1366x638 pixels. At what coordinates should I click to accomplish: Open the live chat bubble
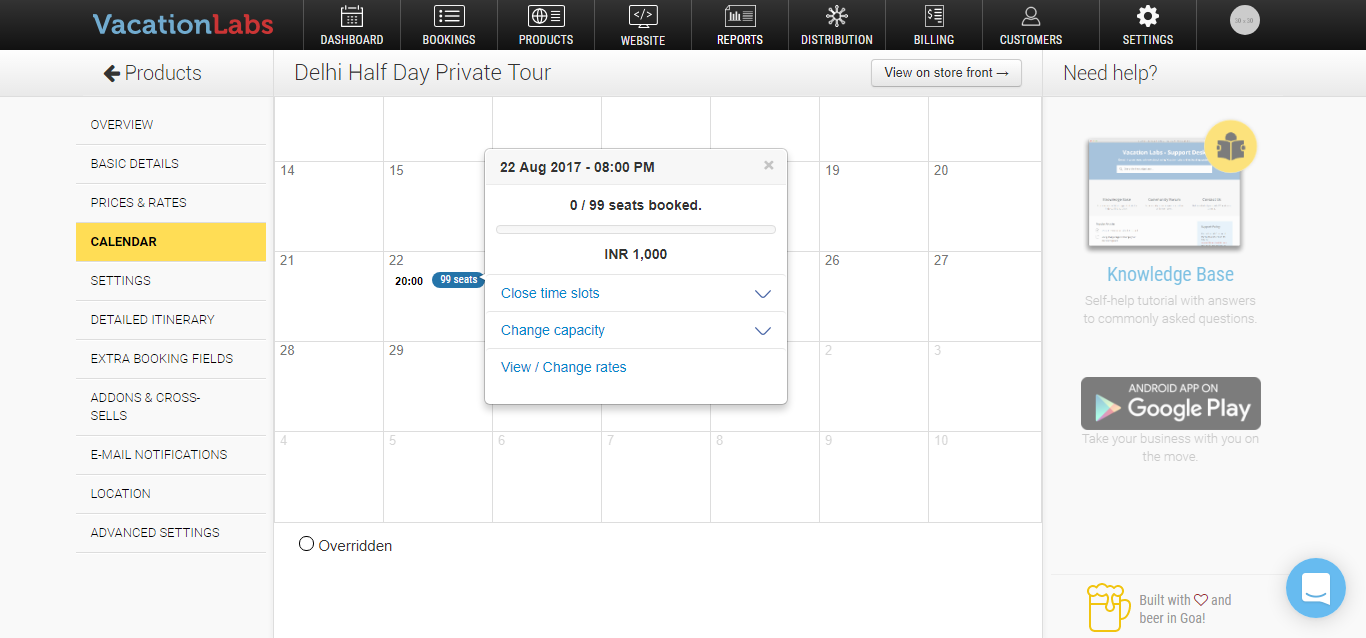1316,588
